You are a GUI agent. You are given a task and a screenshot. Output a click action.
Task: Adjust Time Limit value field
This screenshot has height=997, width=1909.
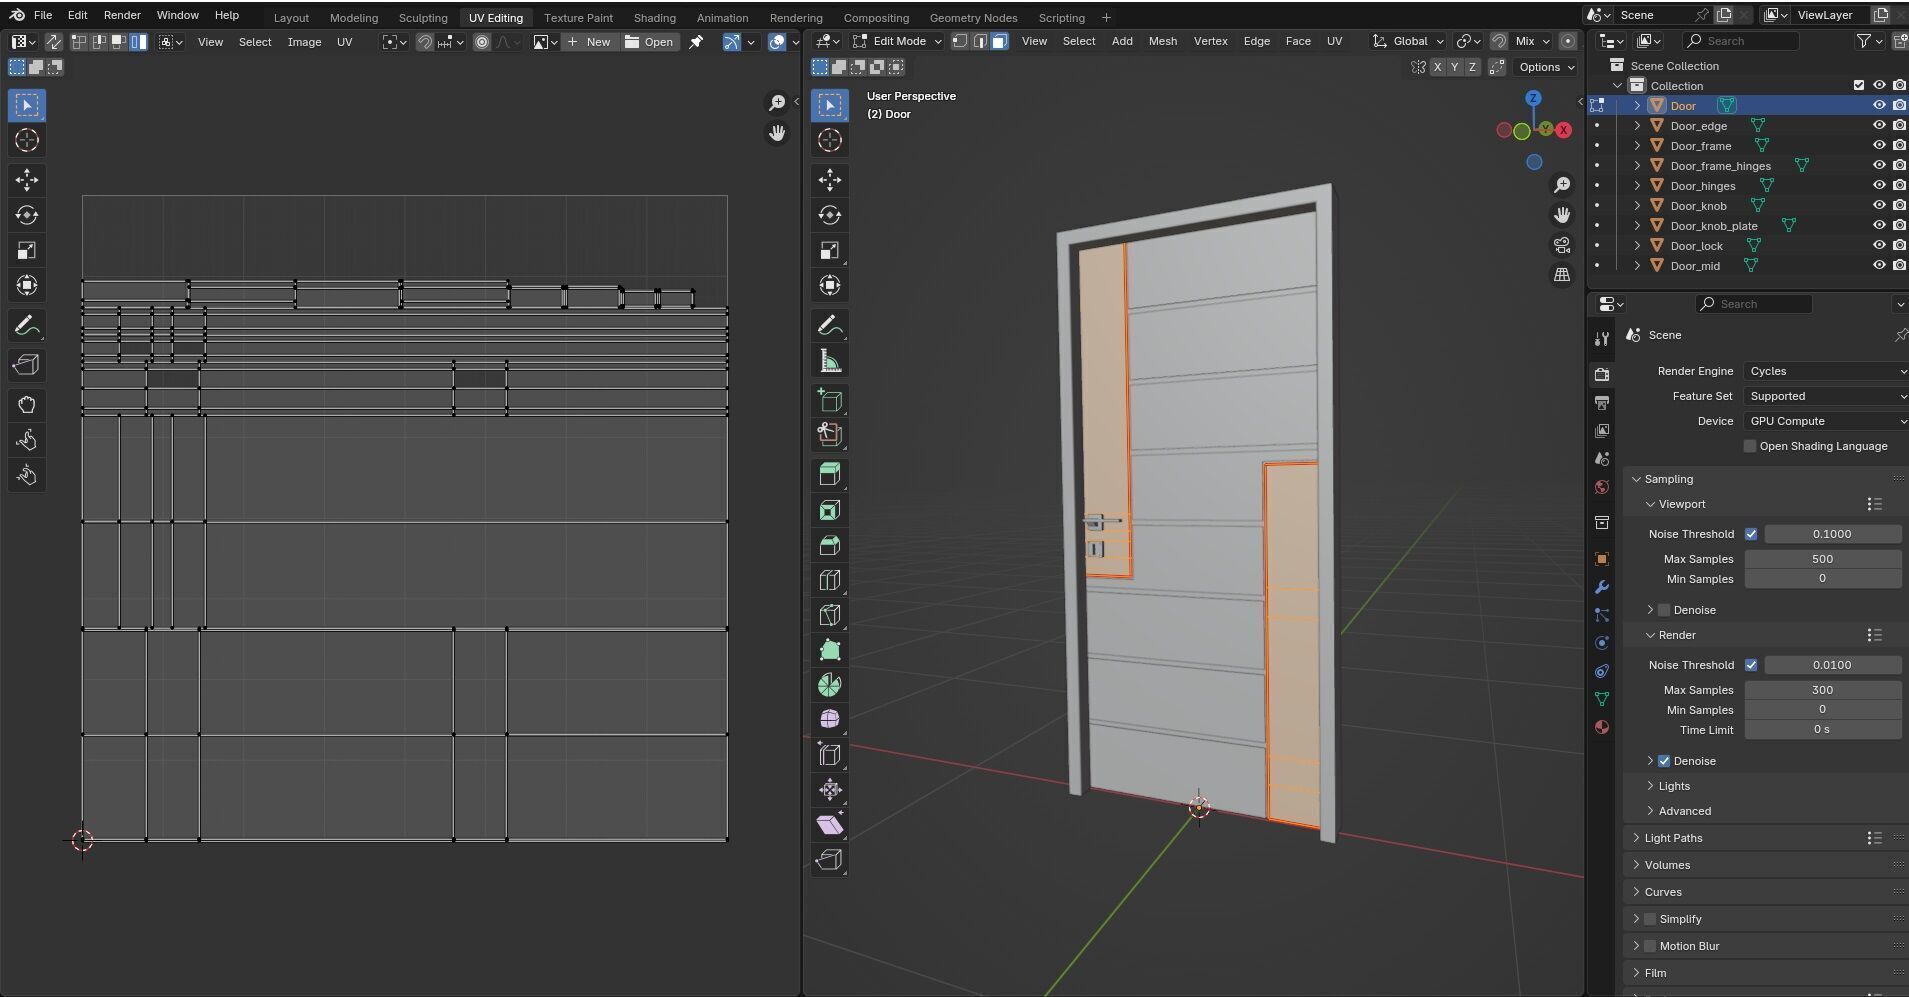(1823, 730)
